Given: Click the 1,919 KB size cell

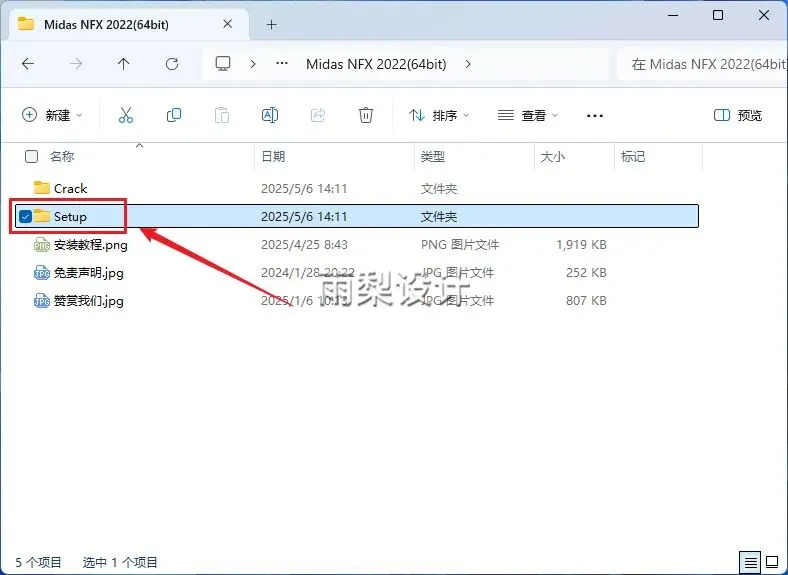Looking at the screenshot, I should [x=581, y=245].
